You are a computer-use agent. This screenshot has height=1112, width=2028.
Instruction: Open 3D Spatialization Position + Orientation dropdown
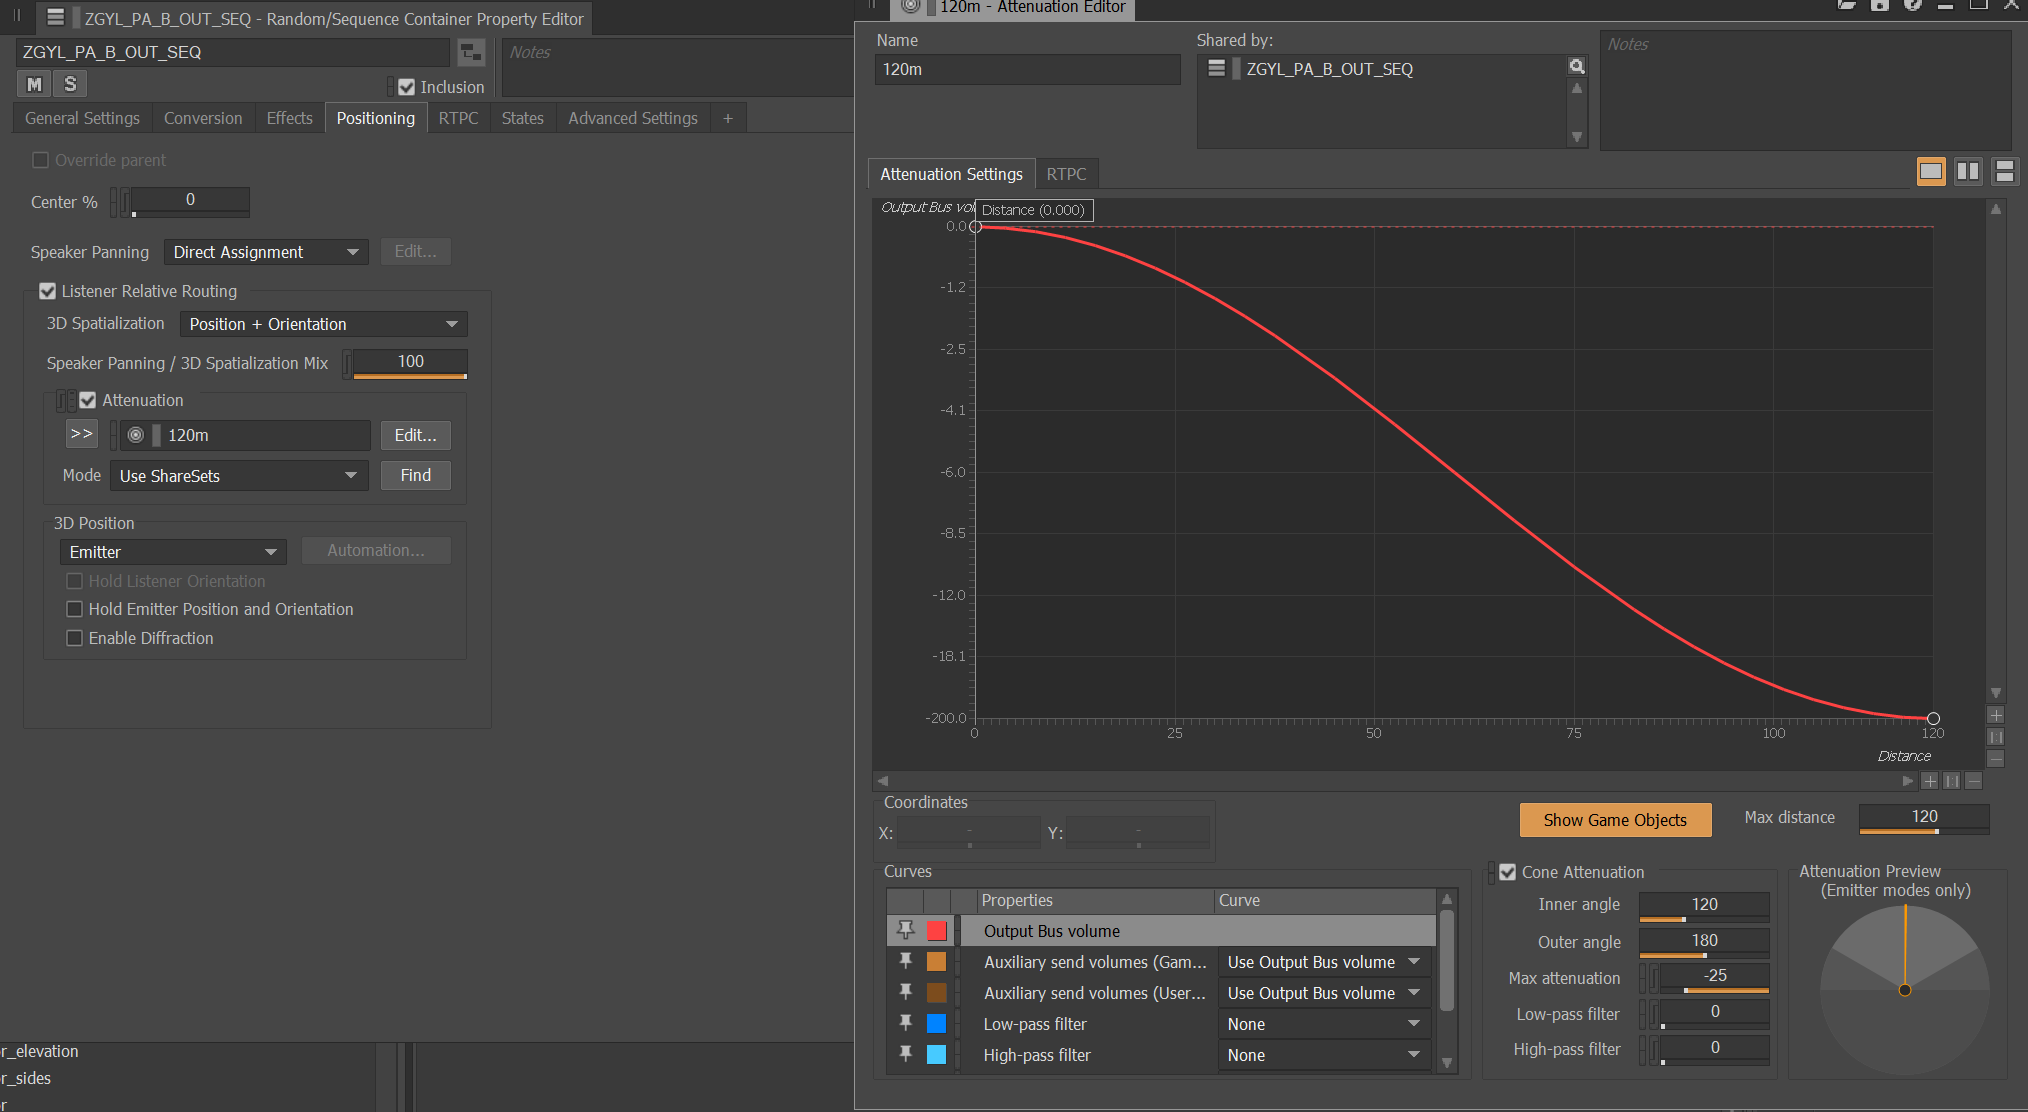coord(323,324)
